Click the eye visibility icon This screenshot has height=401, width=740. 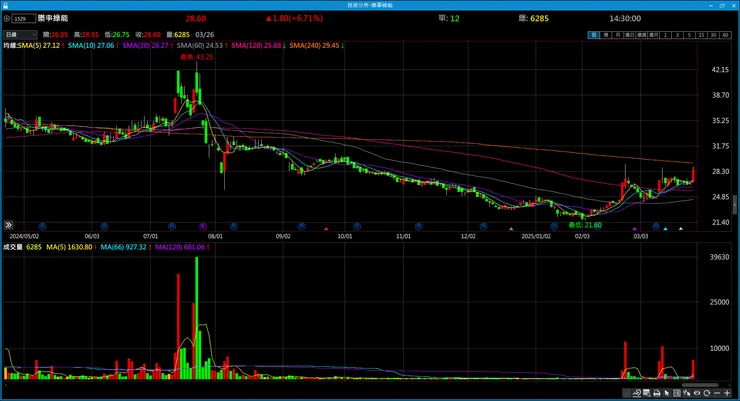click(x=697, y=393)
